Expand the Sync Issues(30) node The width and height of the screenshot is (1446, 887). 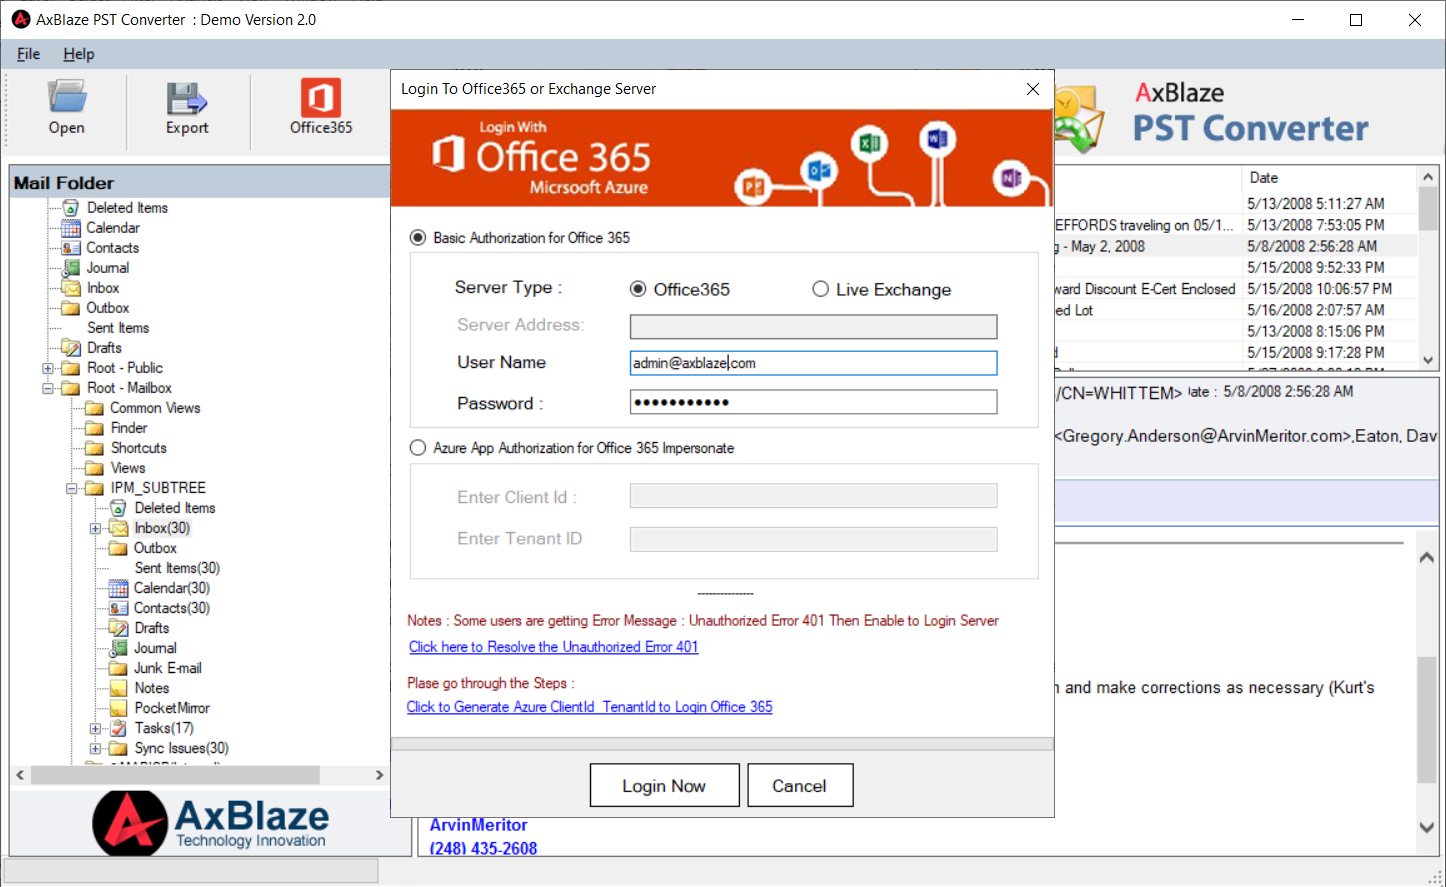pos(96,748)
